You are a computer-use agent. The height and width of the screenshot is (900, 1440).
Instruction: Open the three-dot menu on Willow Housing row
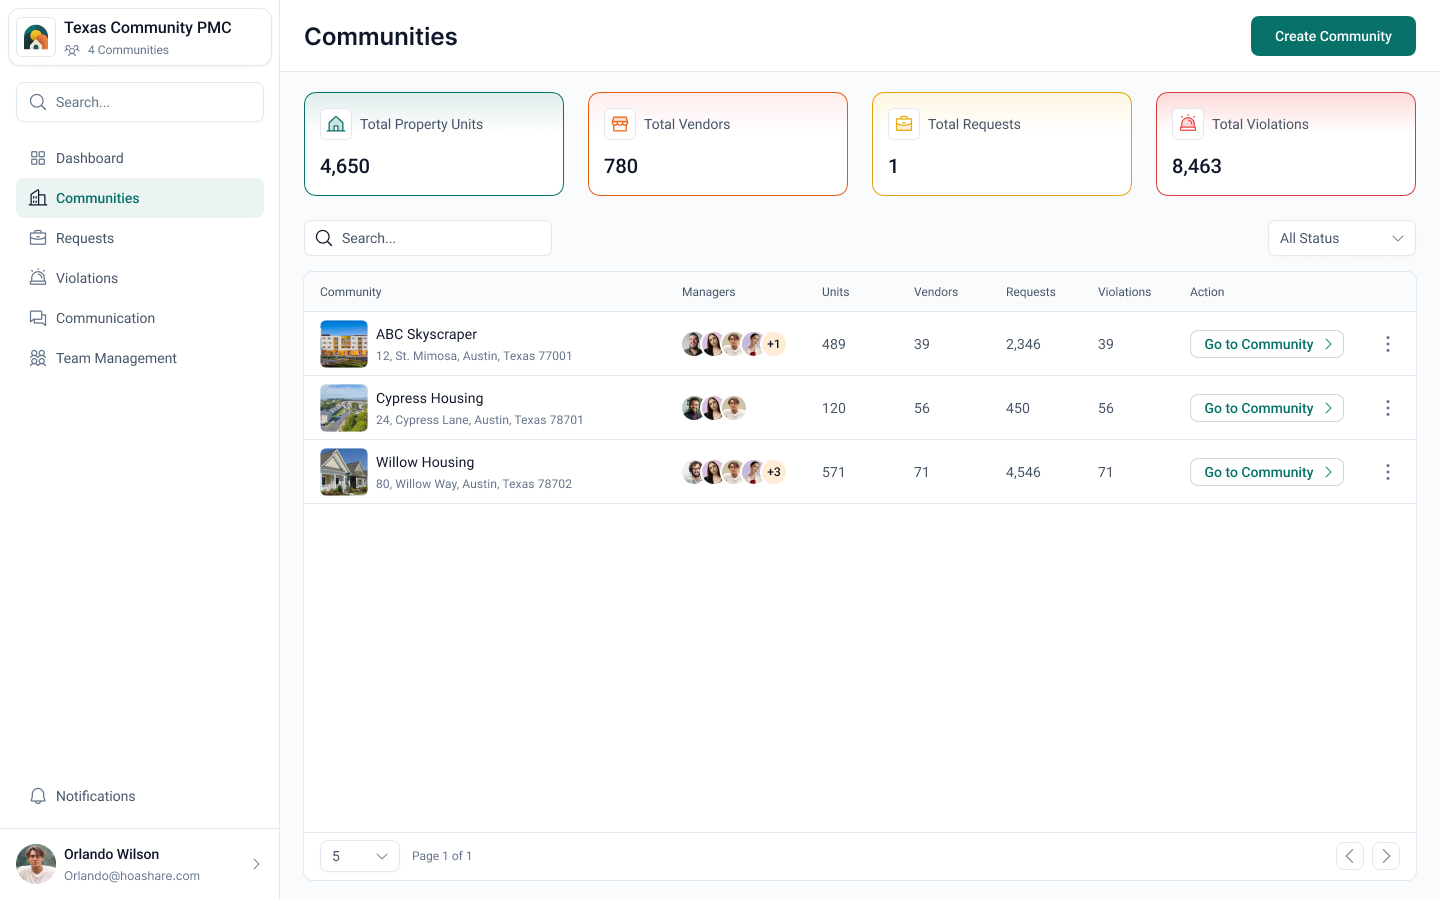1388,471
